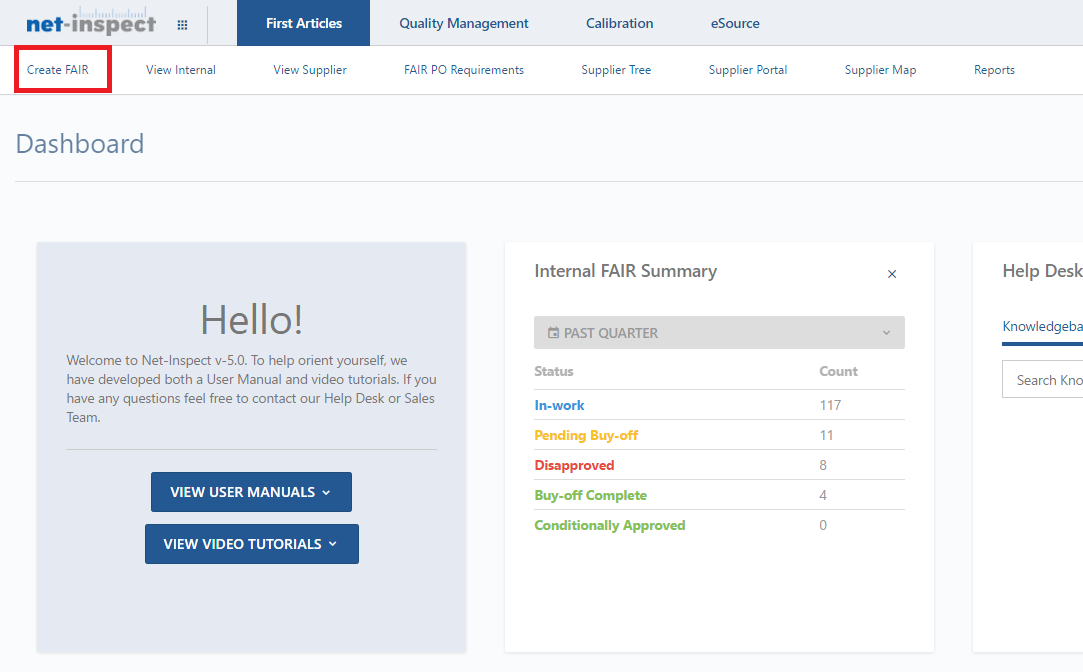Open FAIR PO Requirements
Screen dimensions: 1083x672
point(464,70)
